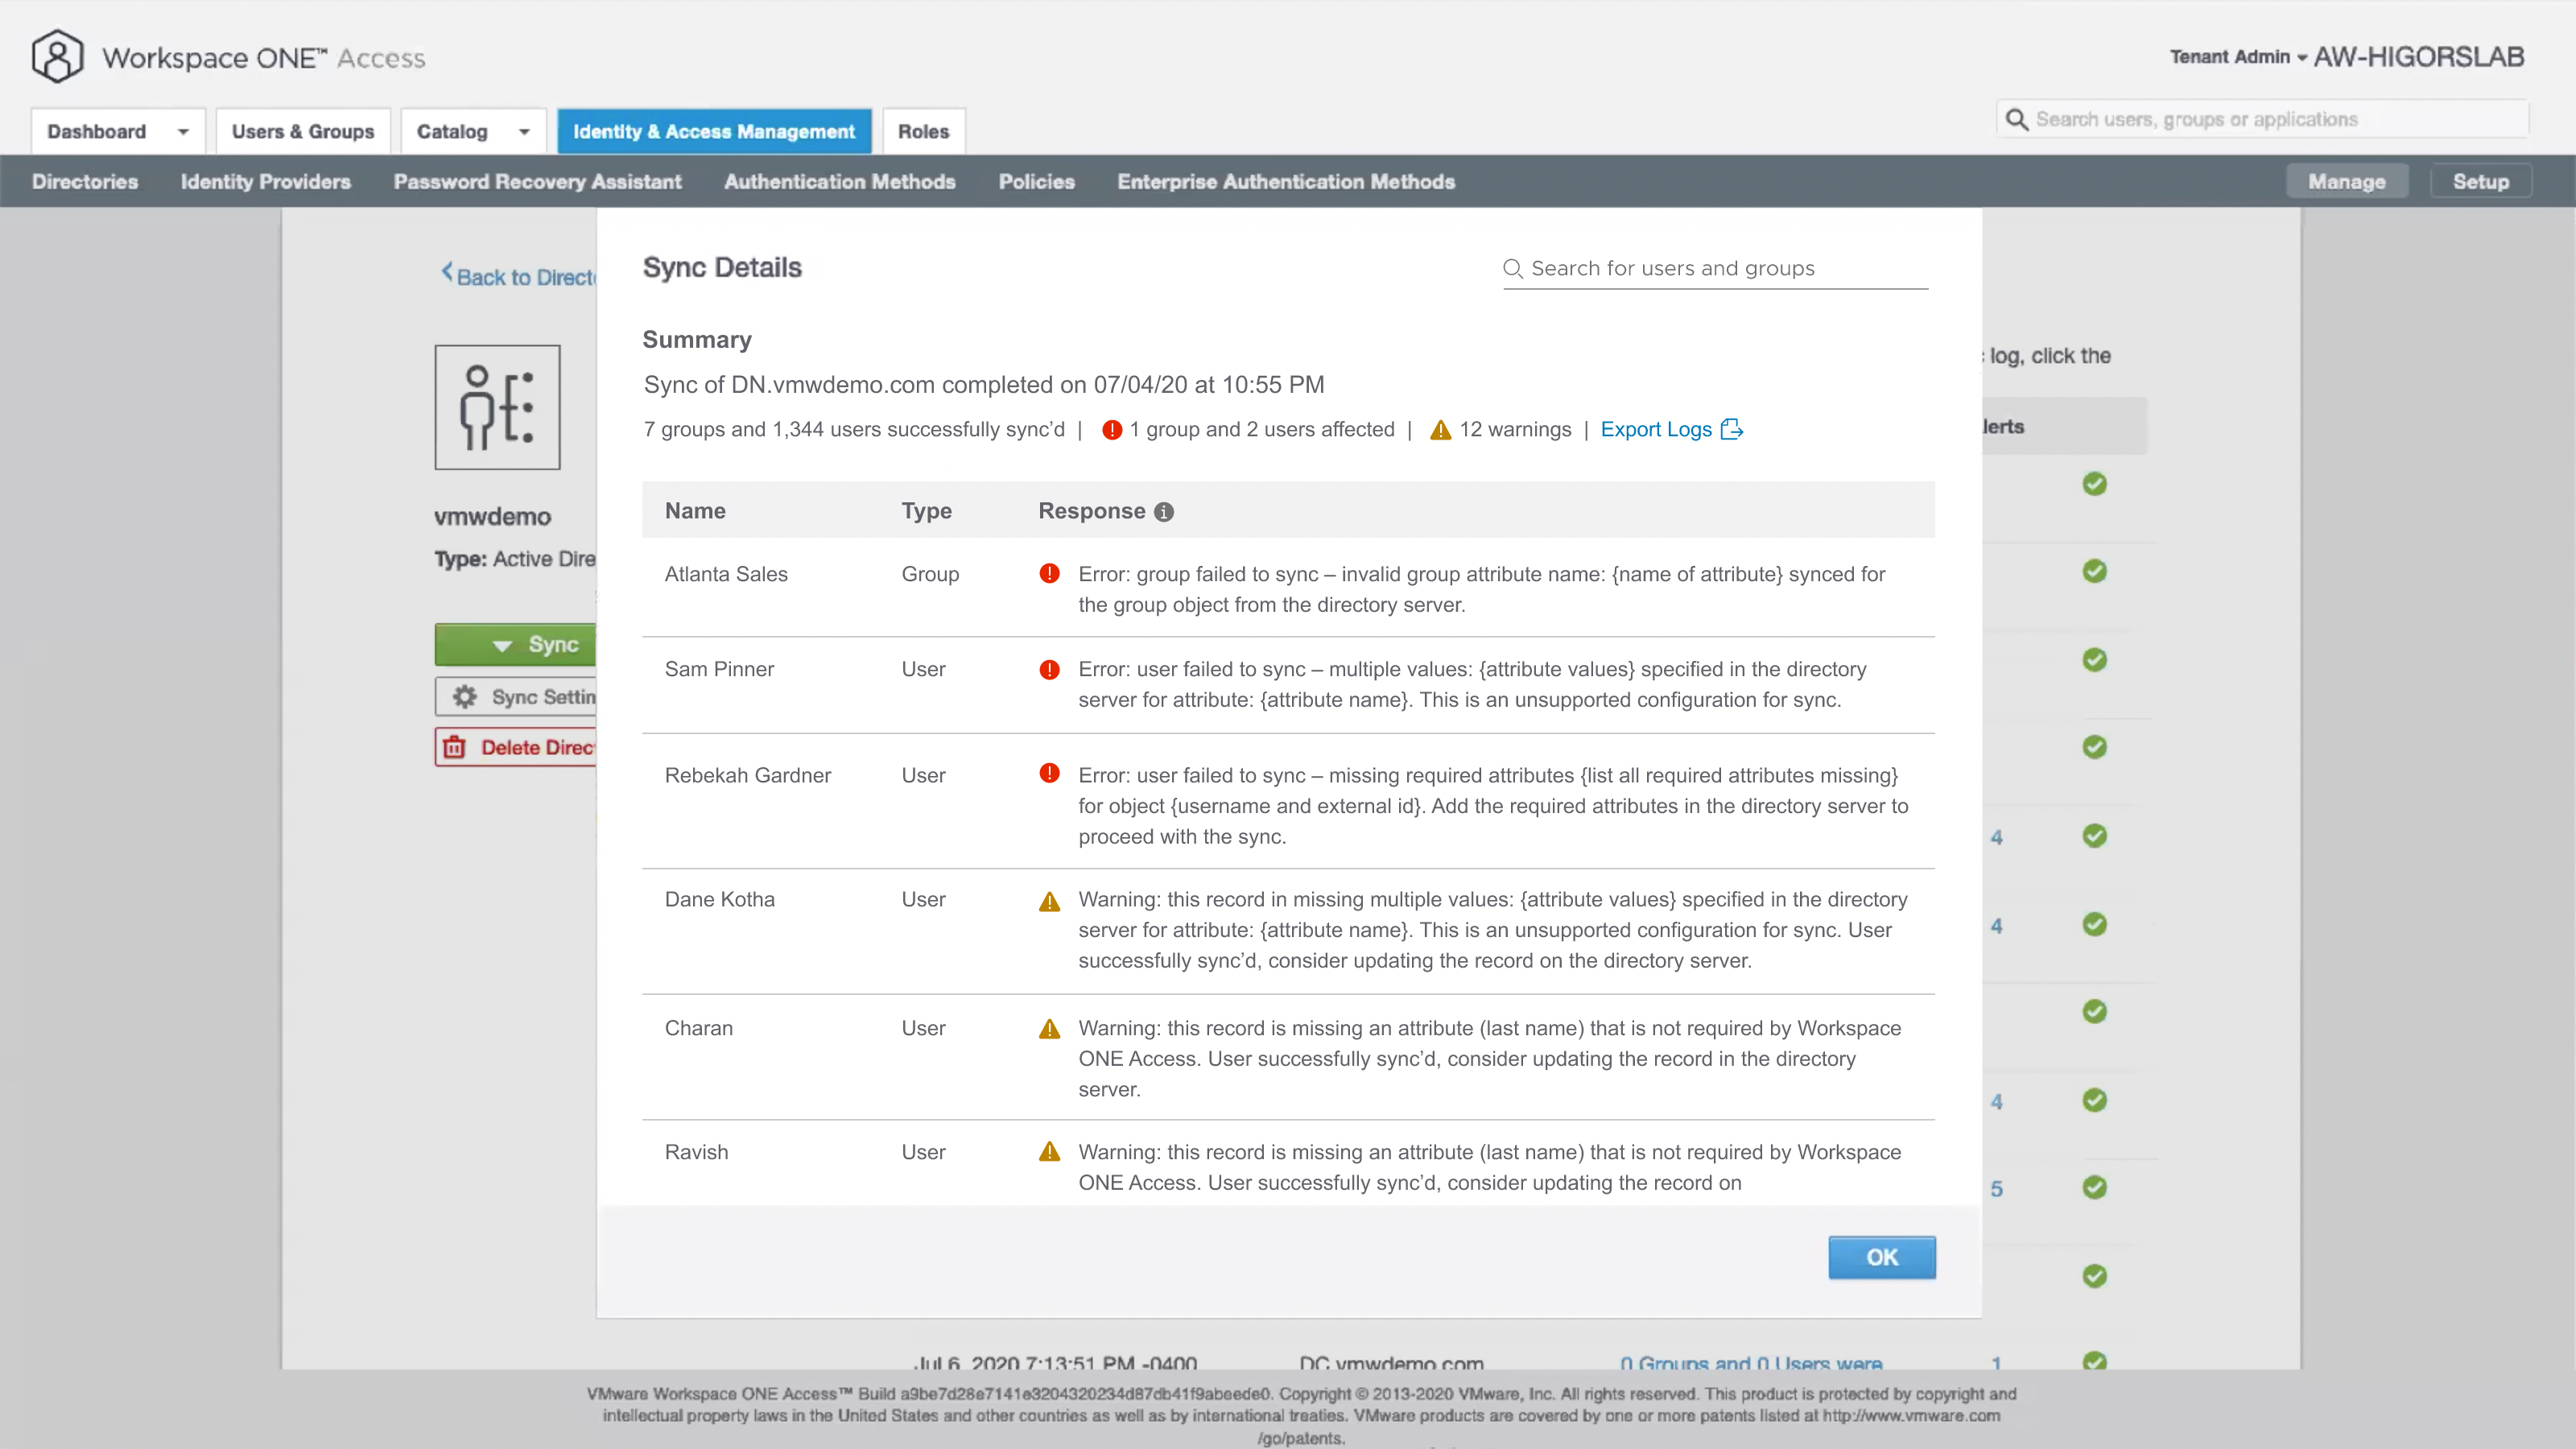Image resolution: width=2576 pixels, height=1449 pixels.
Task: Click the error icon on Atlanta Sales row
Action: pyautogui.click(x=1049, y=574)
